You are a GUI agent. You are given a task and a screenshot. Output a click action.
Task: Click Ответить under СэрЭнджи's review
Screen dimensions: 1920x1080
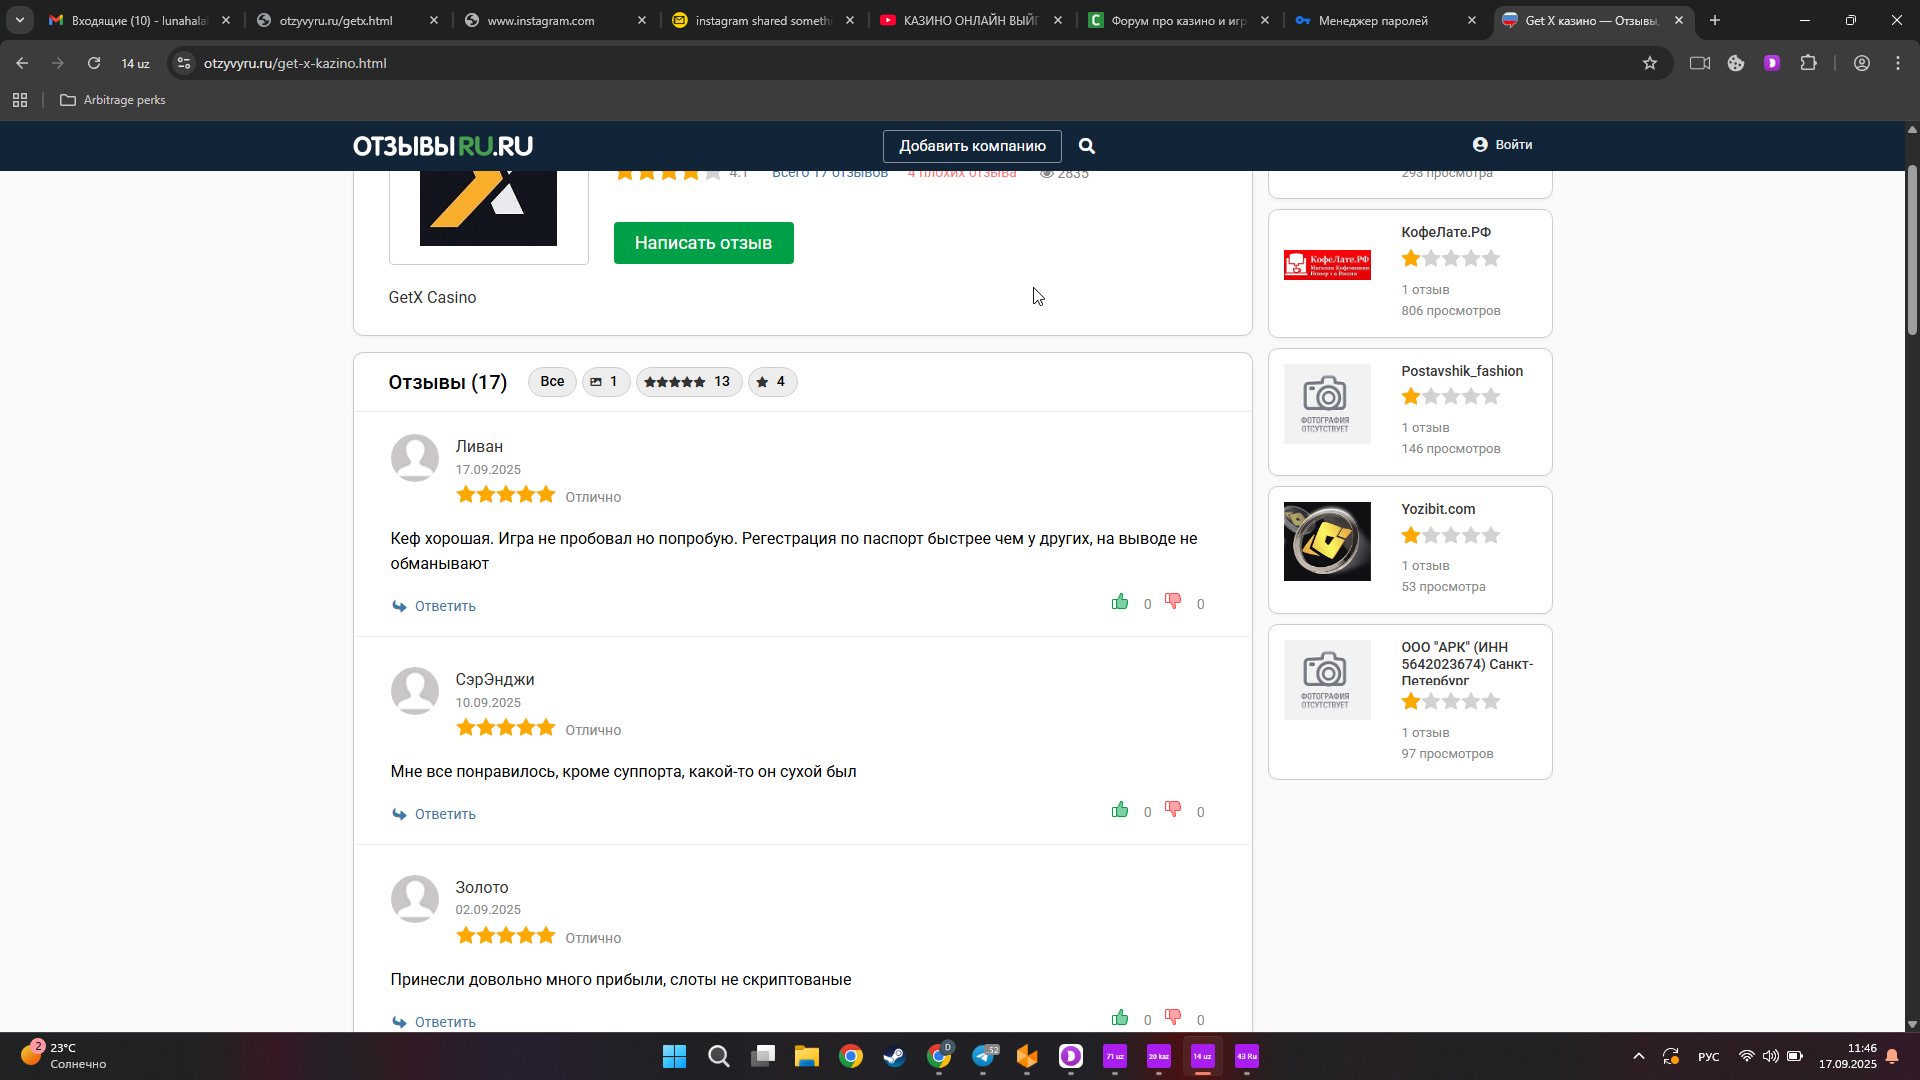[x=445, y=814]
